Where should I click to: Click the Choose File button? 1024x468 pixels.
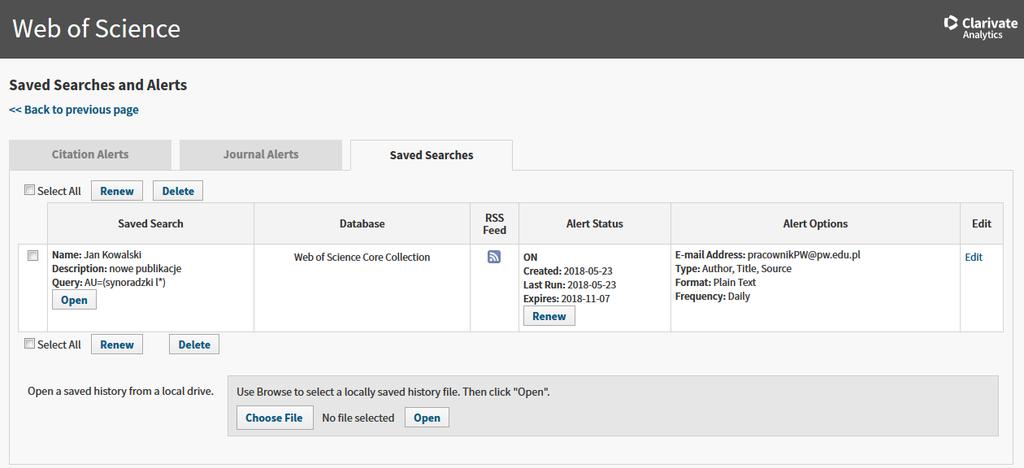point(274,418)
